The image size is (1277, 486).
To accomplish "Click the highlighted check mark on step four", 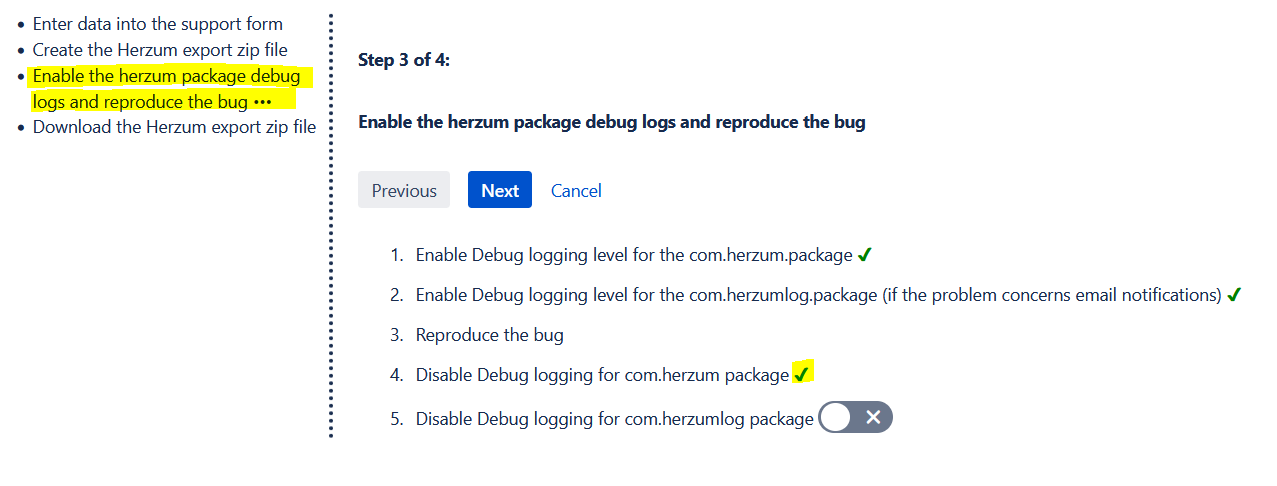I will pyautogui.click(x=801, y=375).
